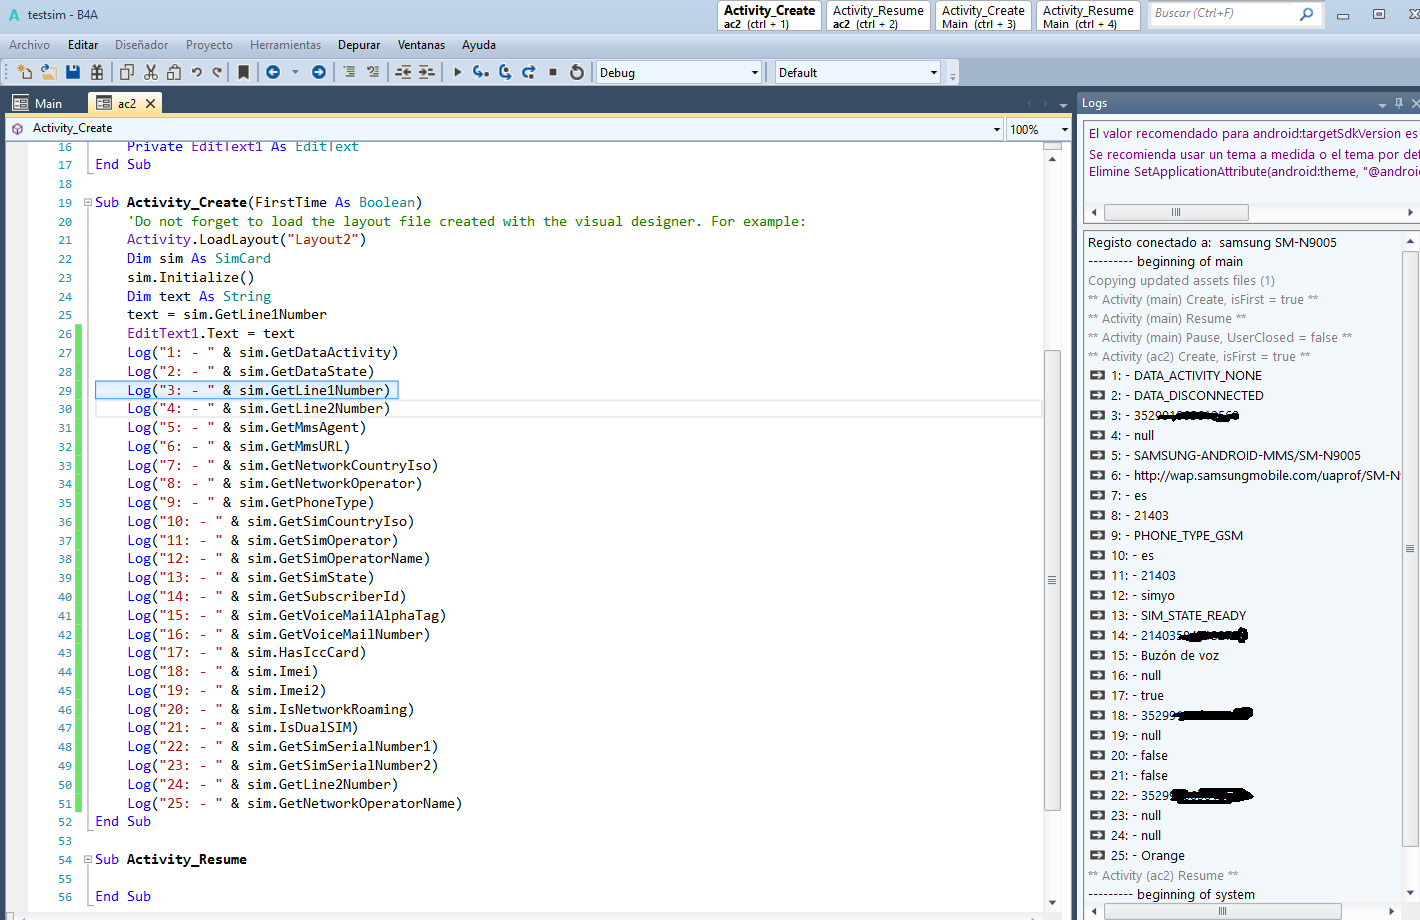Run the project with the play icon
This screenshot has height=920, width=1420.
click(x=457, y=72)
